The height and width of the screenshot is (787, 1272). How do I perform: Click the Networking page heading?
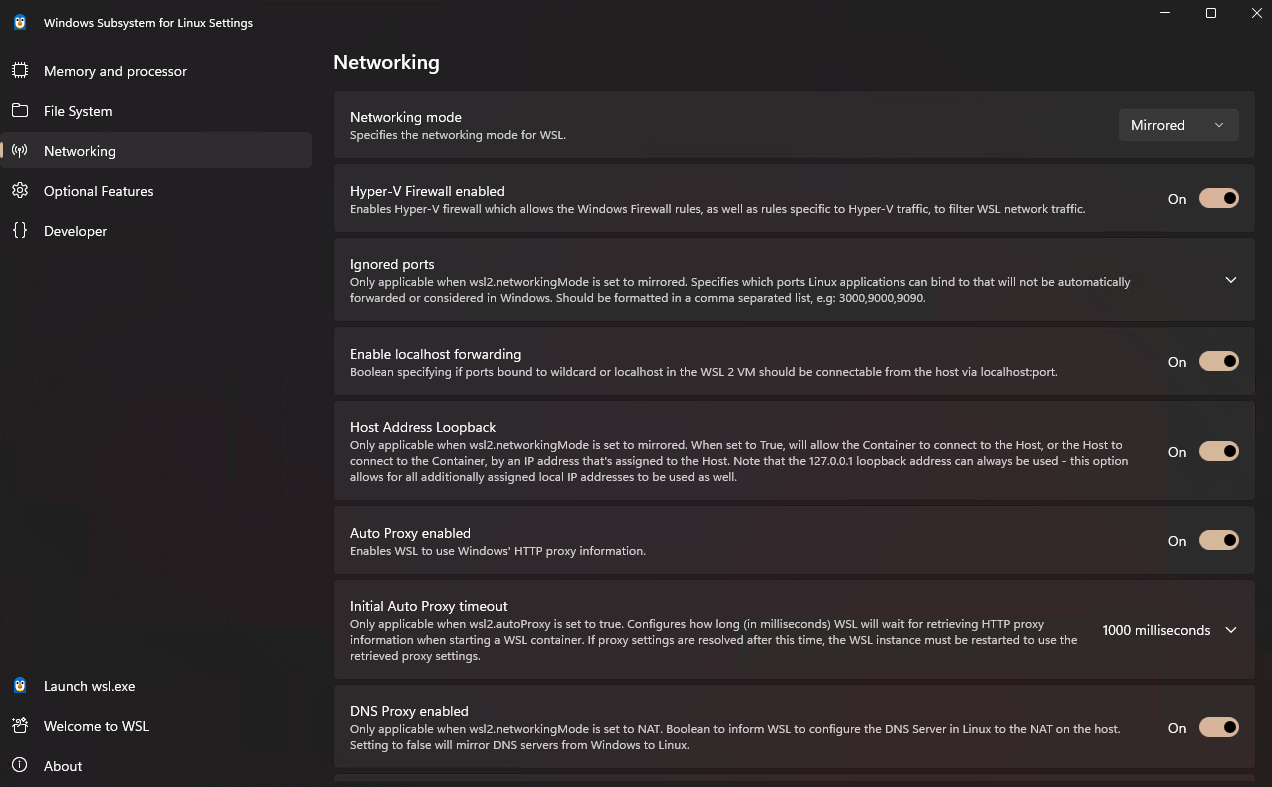pyautogui.click(x=386, y=62)
